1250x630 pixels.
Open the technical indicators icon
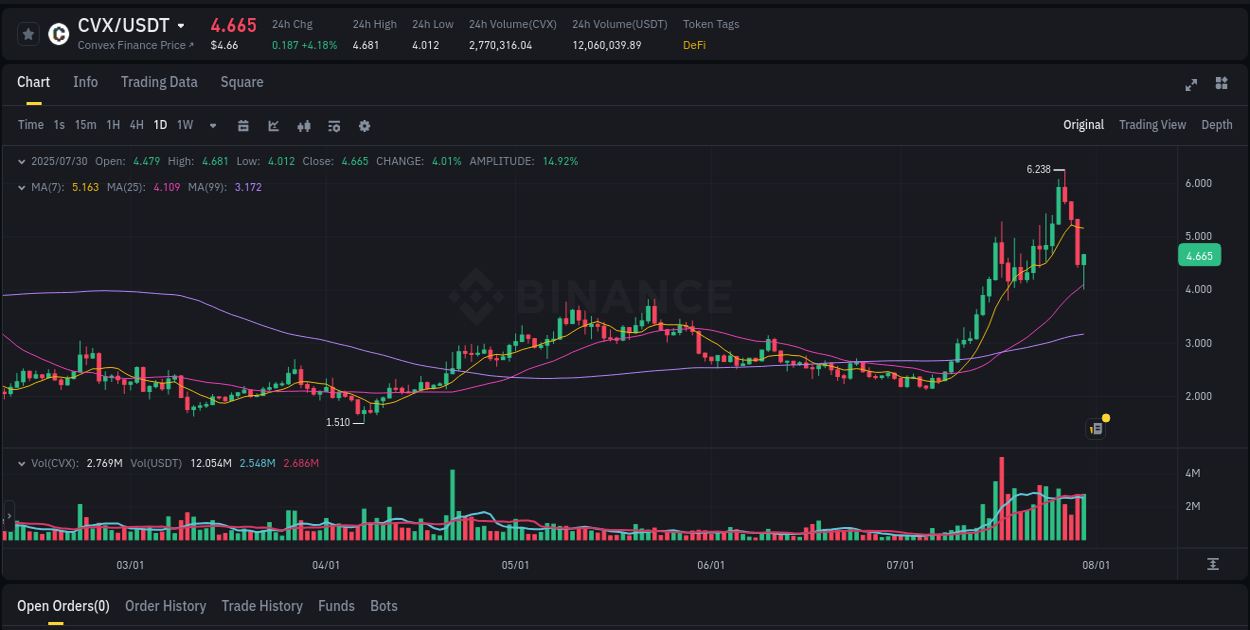pyautogui.click(x=333, y=126)
